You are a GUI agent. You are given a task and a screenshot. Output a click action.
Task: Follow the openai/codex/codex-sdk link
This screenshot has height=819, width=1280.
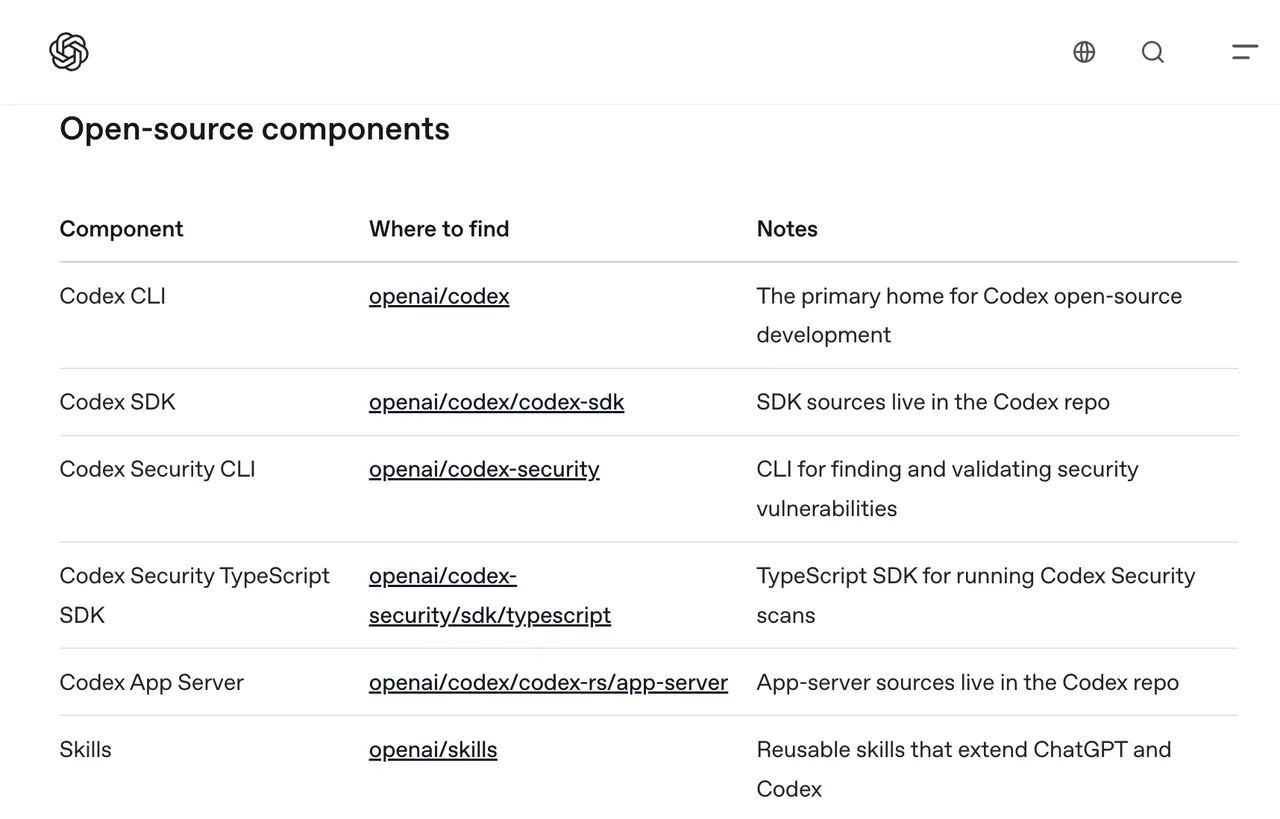tap(496, 402)
